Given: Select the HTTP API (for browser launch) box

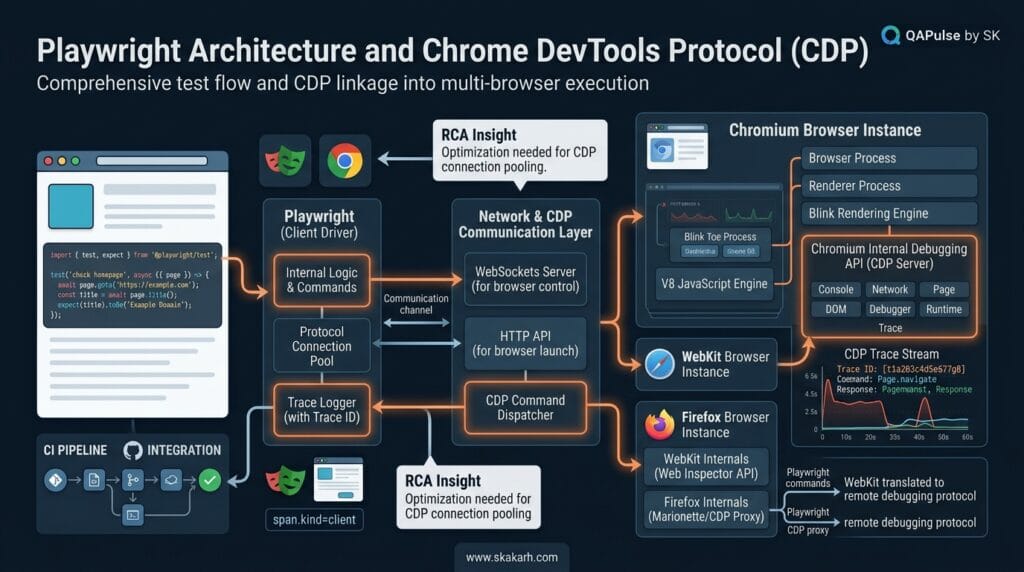Looking at the screenshot, I should click(x=526, y=343).
